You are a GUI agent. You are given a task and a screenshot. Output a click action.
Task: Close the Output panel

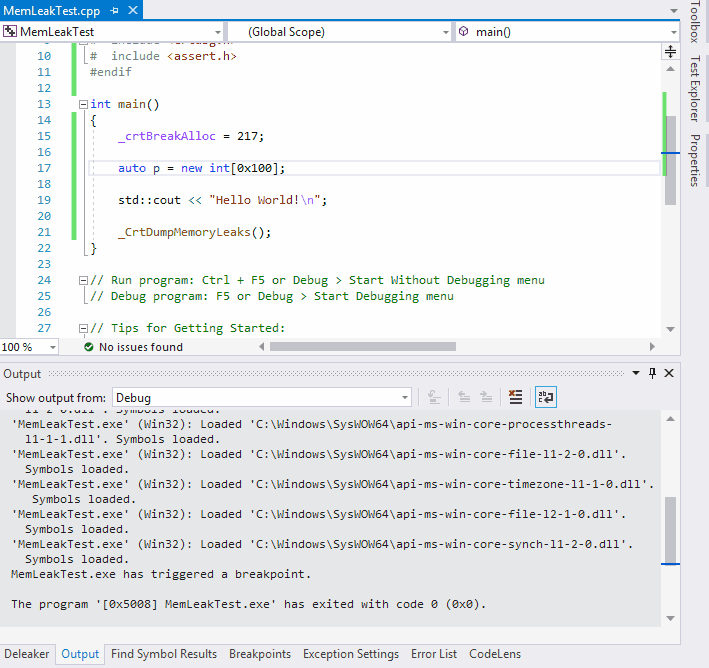[669, 373]
